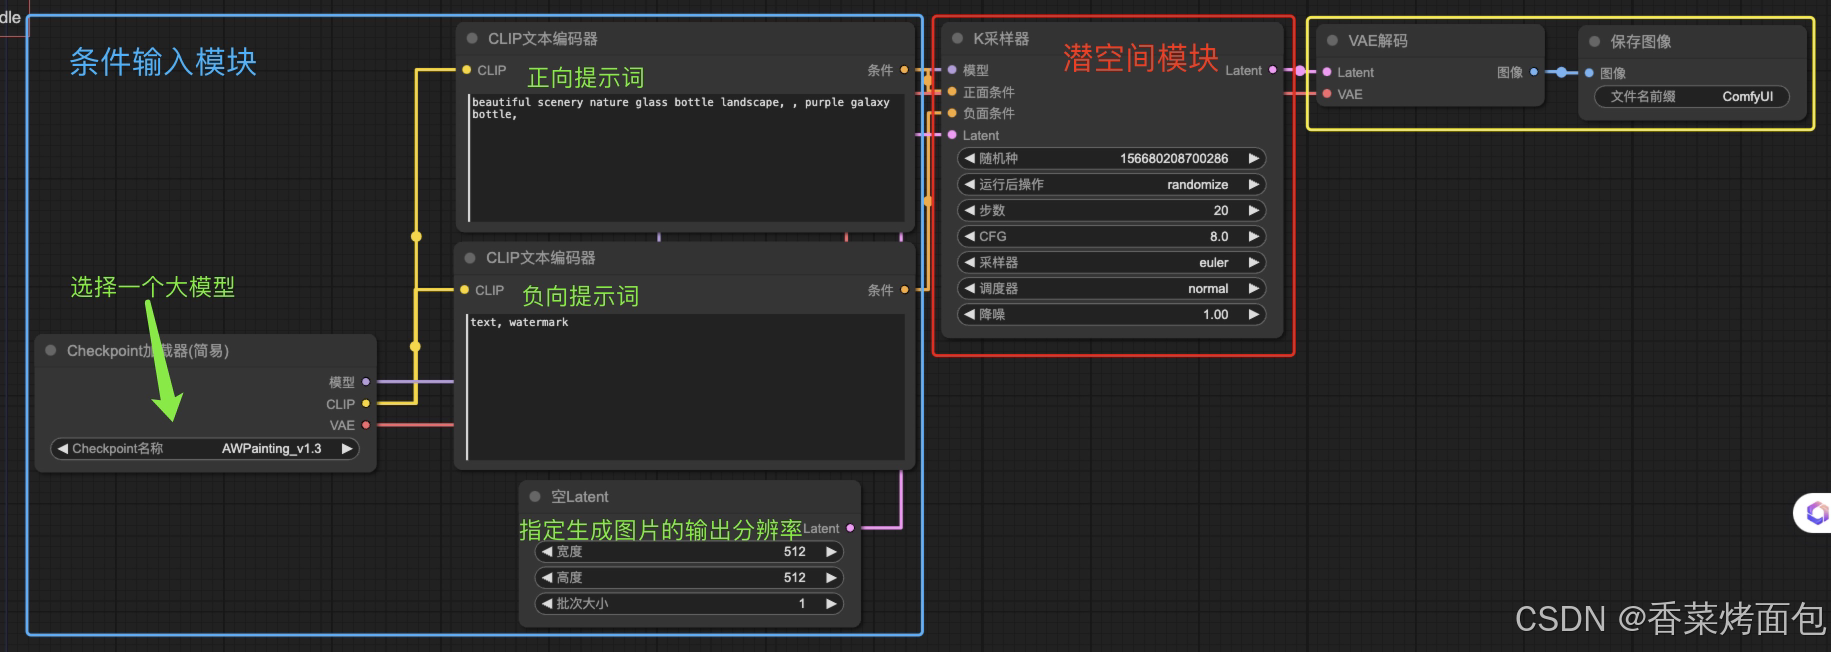Screen dimensions: 1831x652
Task: Click the 空Latent node title
Action: (x=579, y=496)
